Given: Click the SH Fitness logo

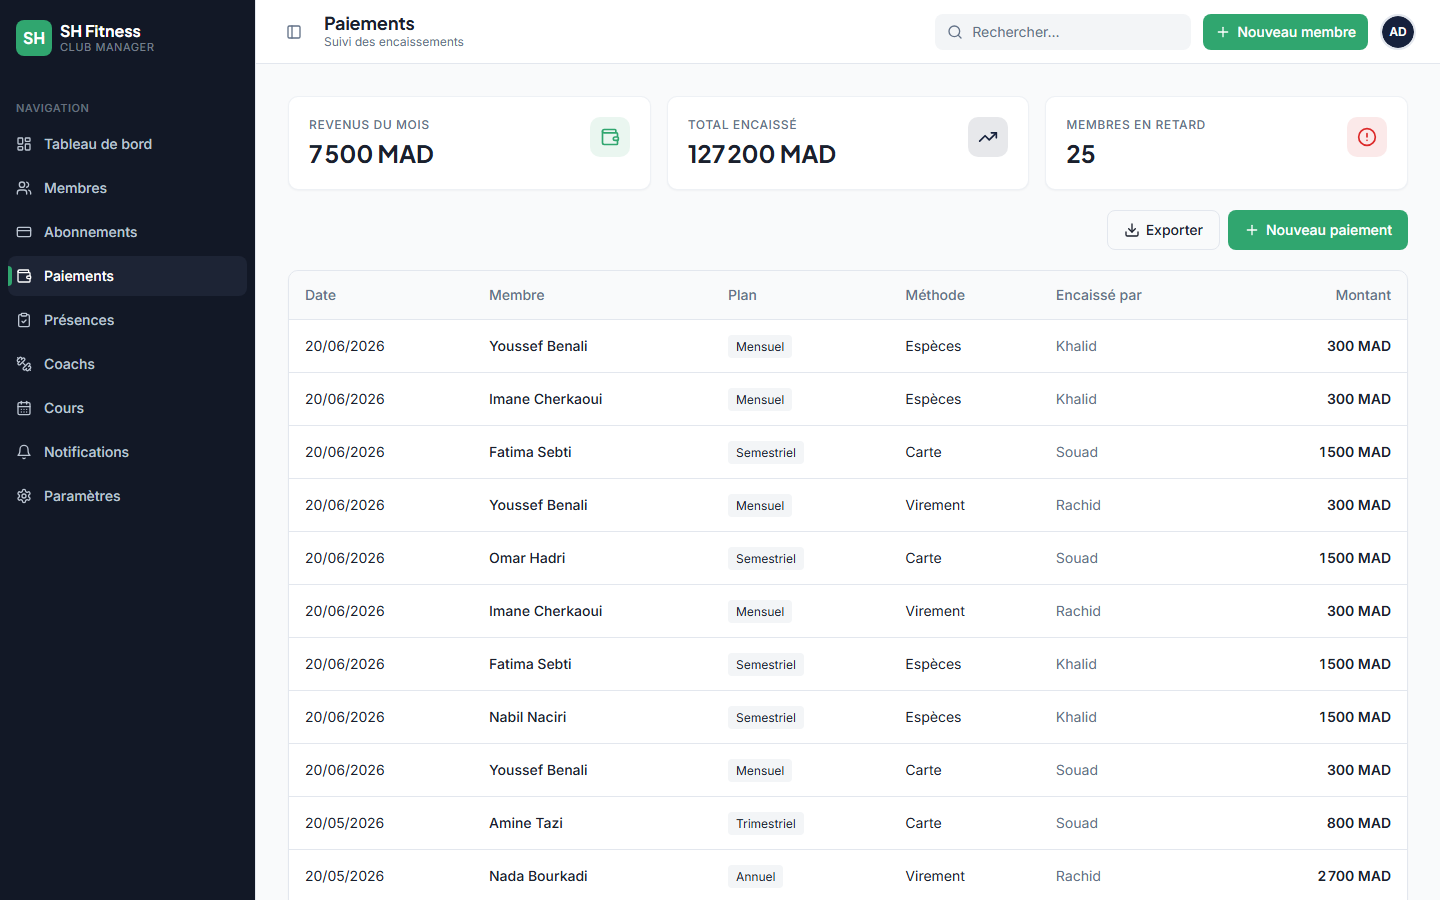Looking at the screenshot, I should pos(34,38).
